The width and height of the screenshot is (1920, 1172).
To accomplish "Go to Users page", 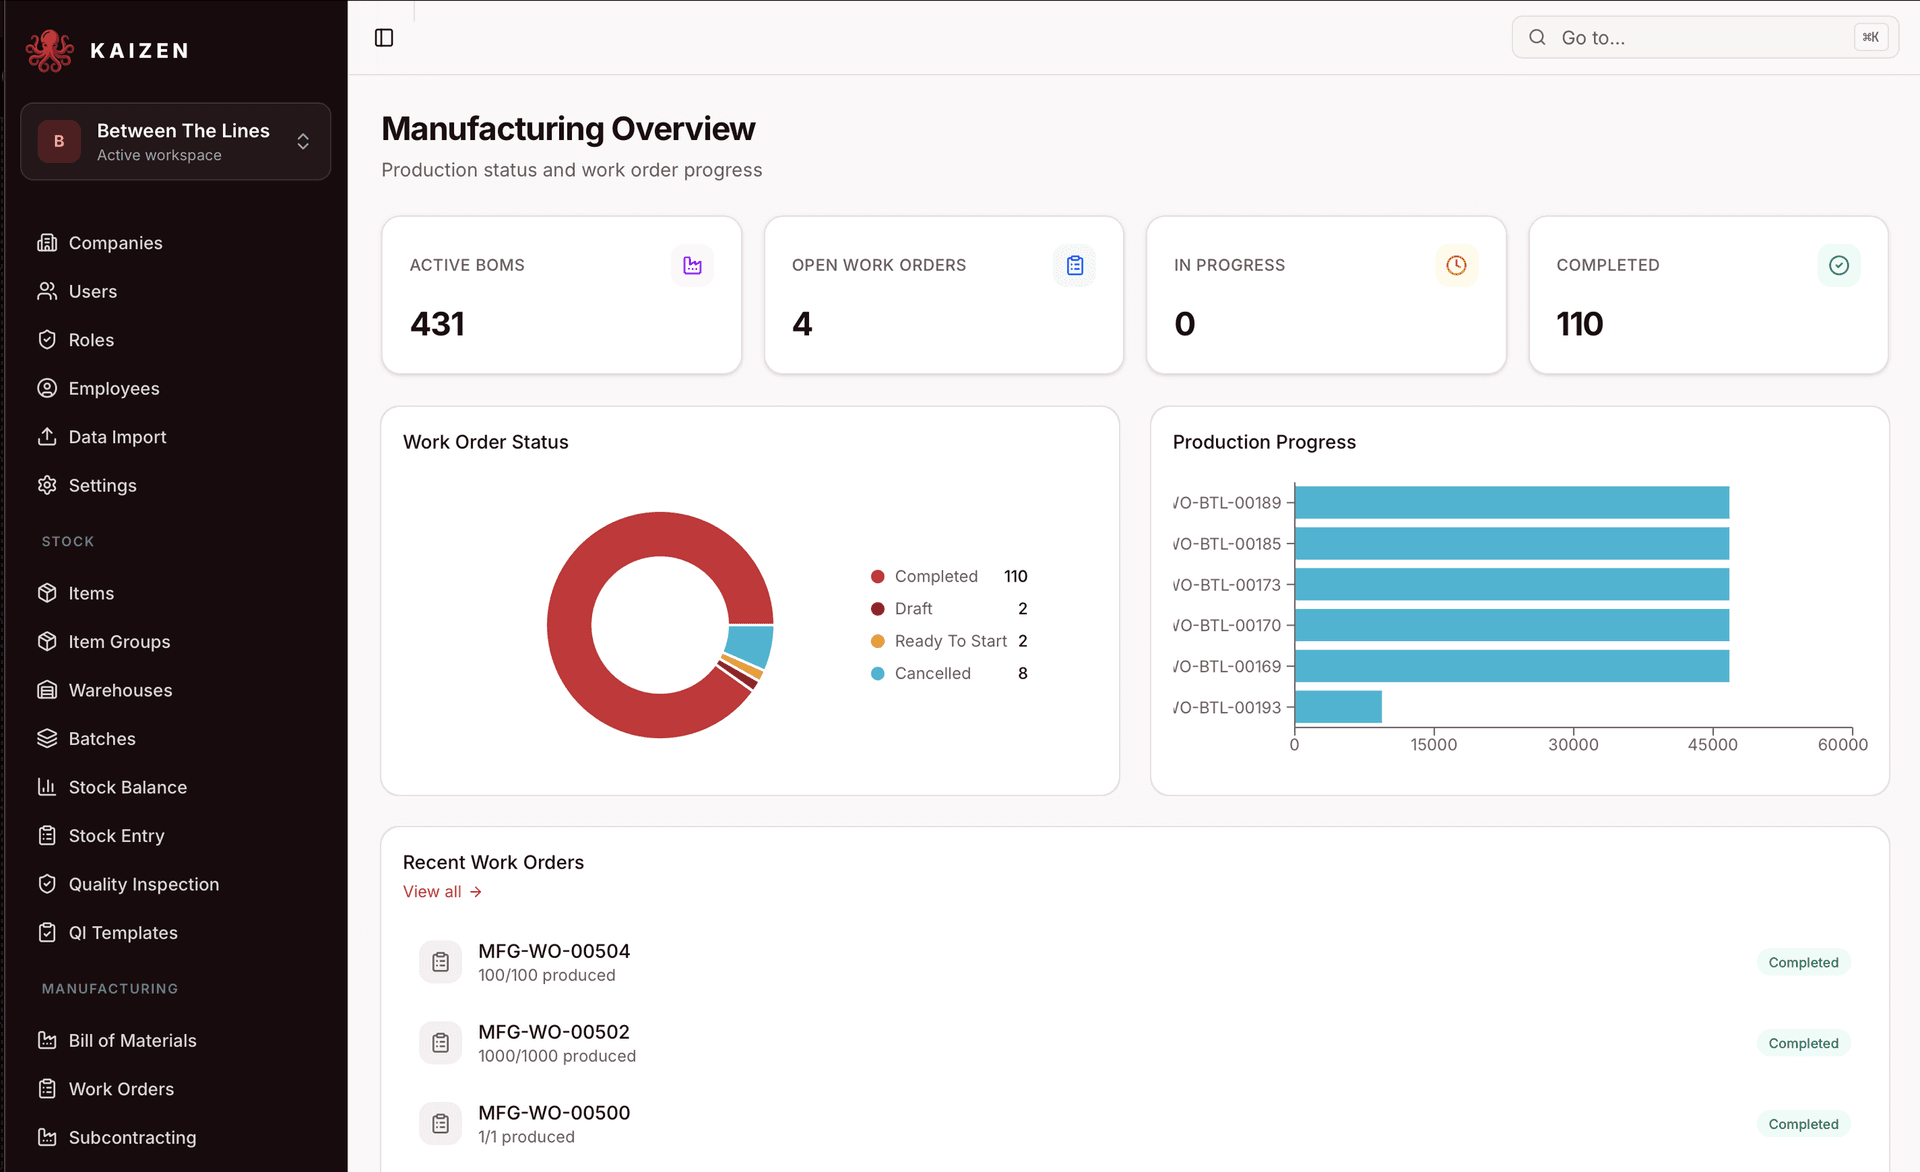I will pyautogui.click(x=93, y=291).
